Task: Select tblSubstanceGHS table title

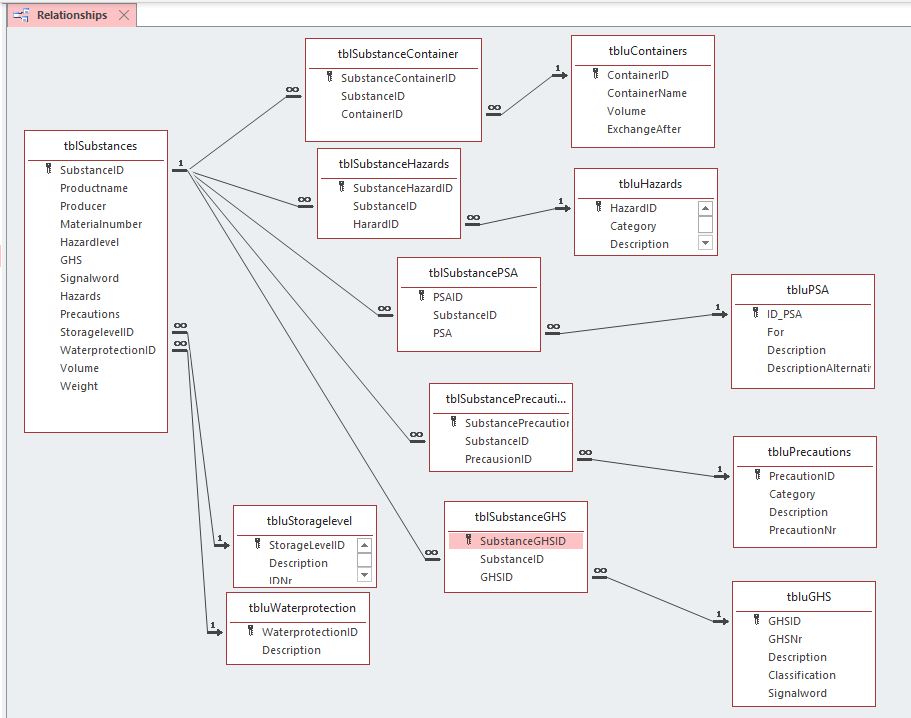Action: 520,517
